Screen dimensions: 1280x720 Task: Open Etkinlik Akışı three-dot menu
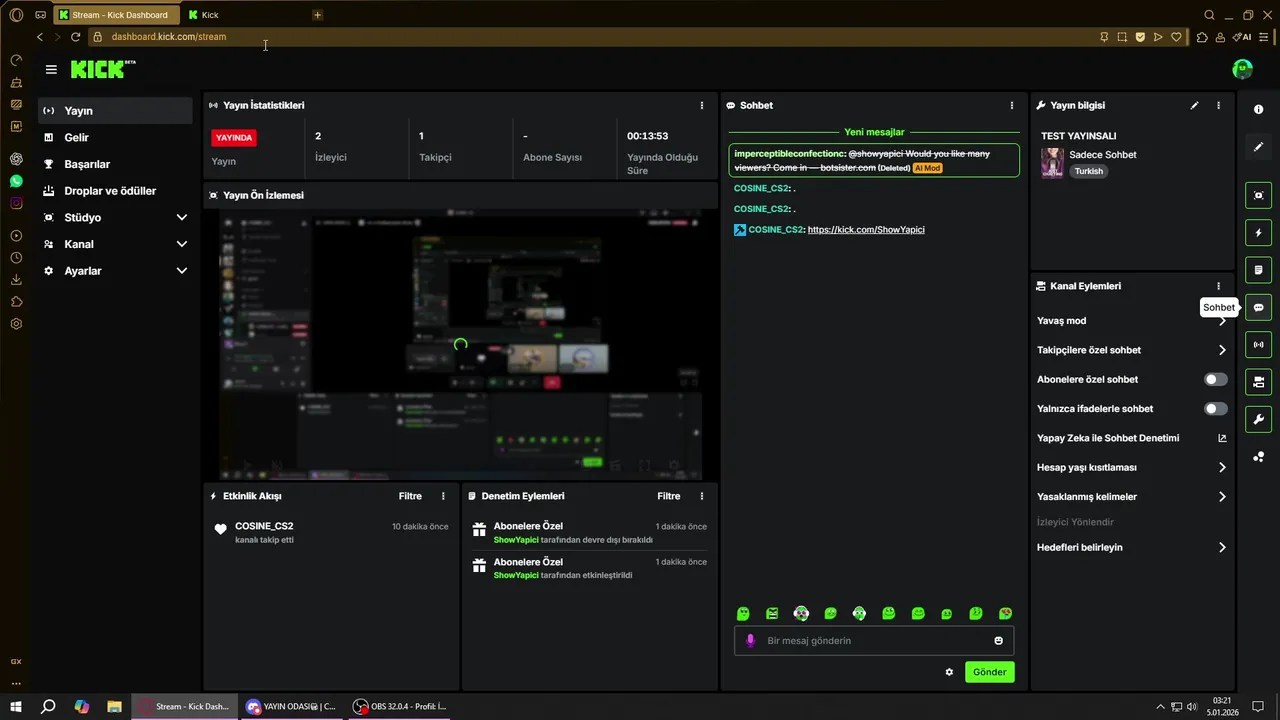(x=443, y=496)
